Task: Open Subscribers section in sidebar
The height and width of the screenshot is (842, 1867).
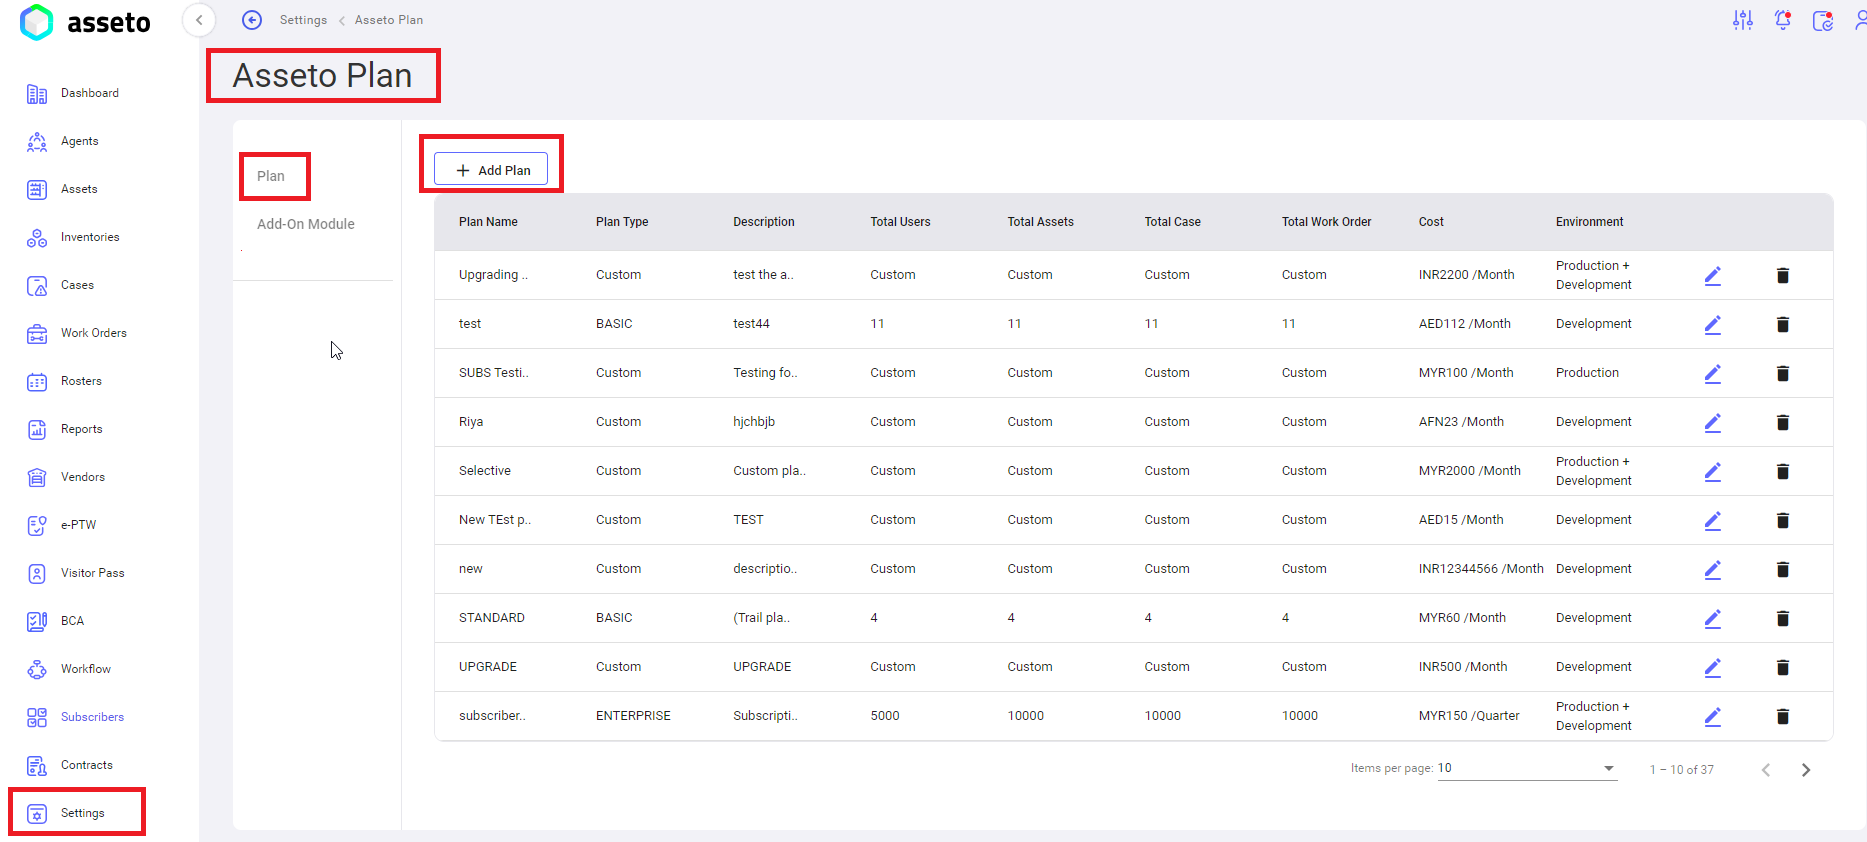Action: point(92,717)
